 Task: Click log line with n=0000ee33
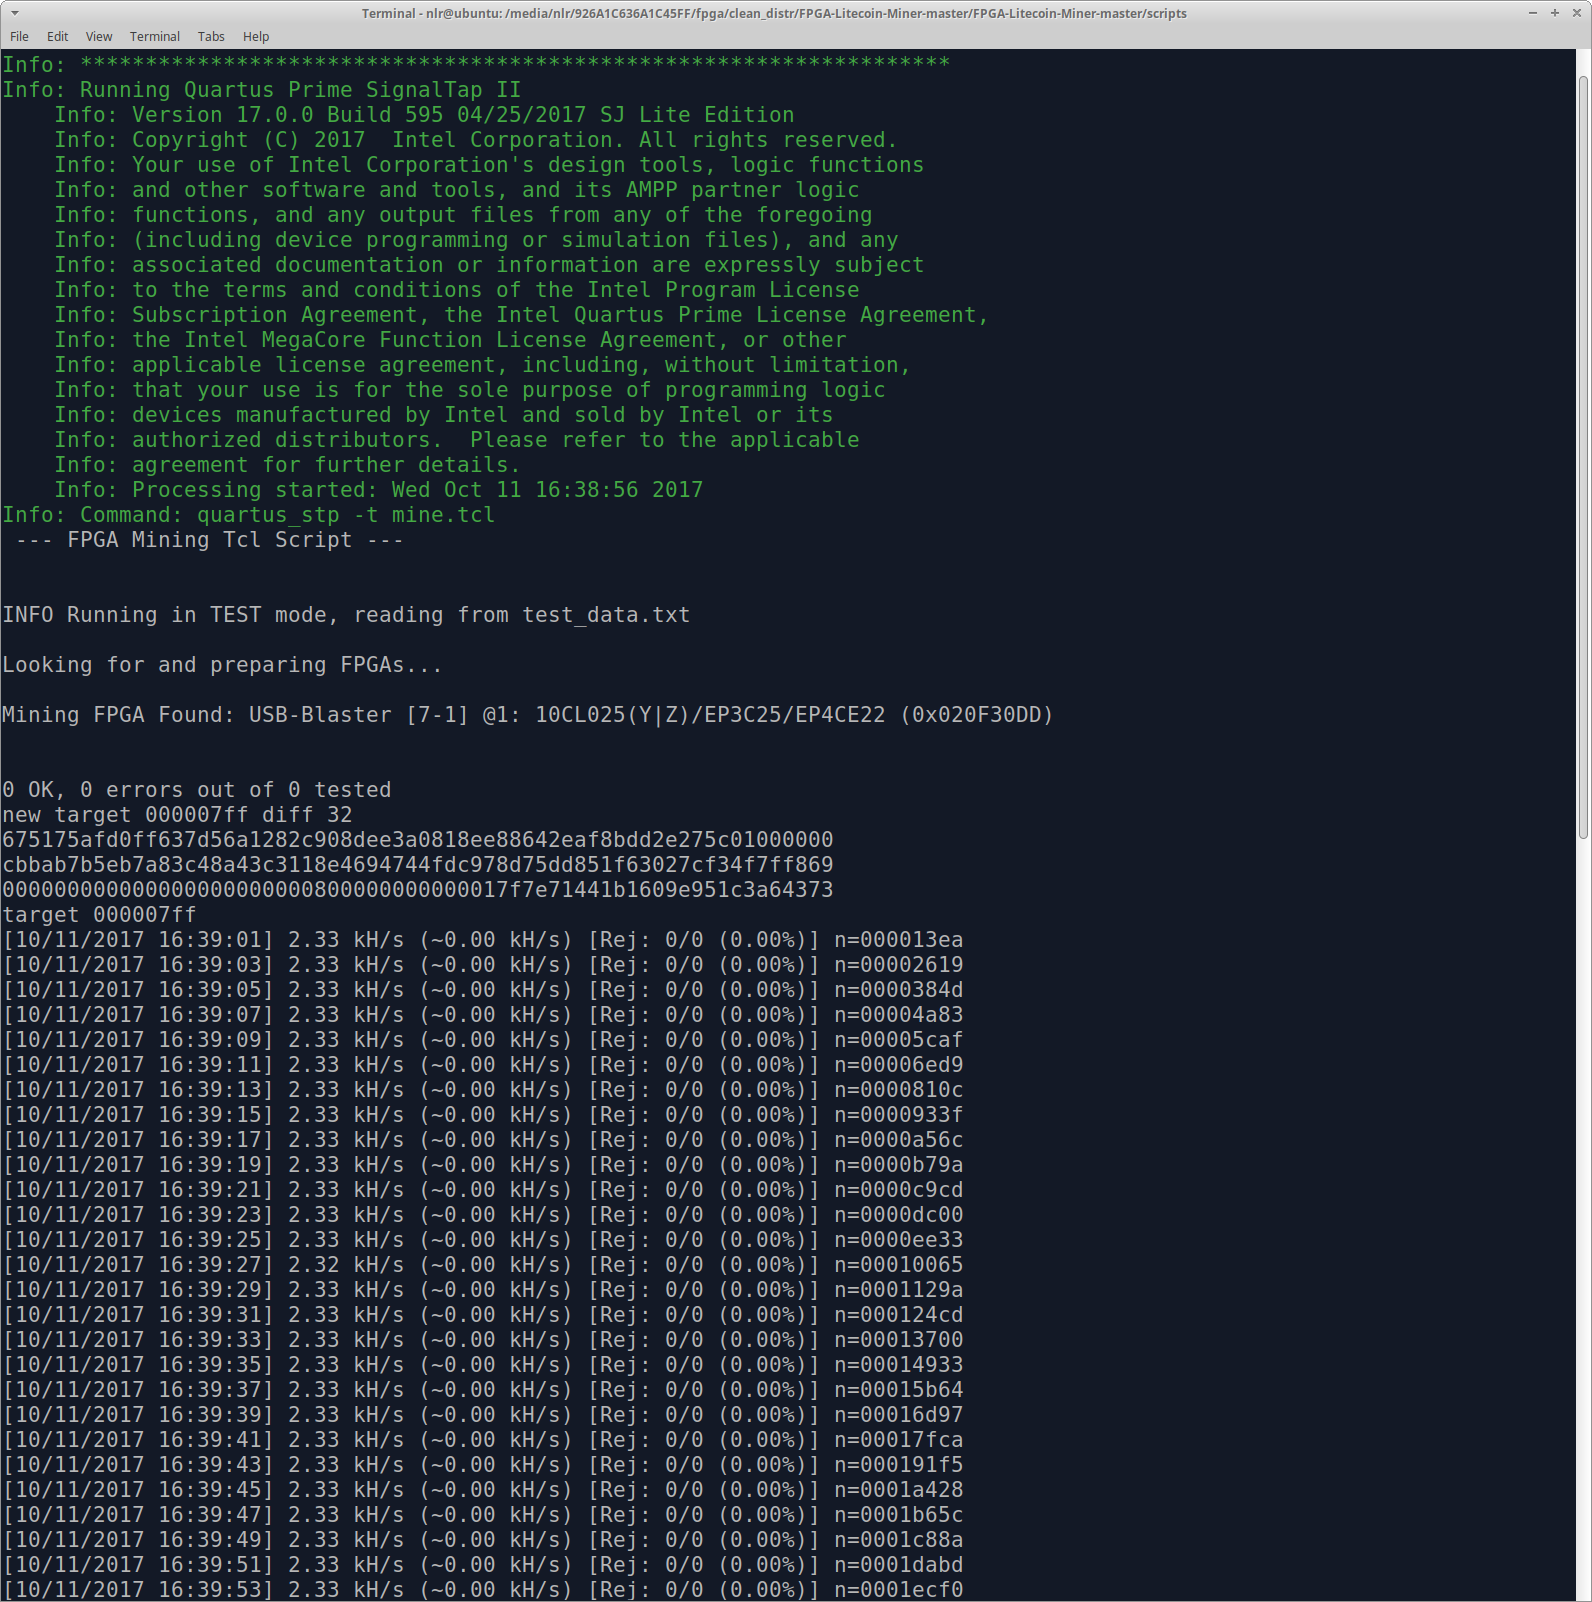tap(483, 1240)
